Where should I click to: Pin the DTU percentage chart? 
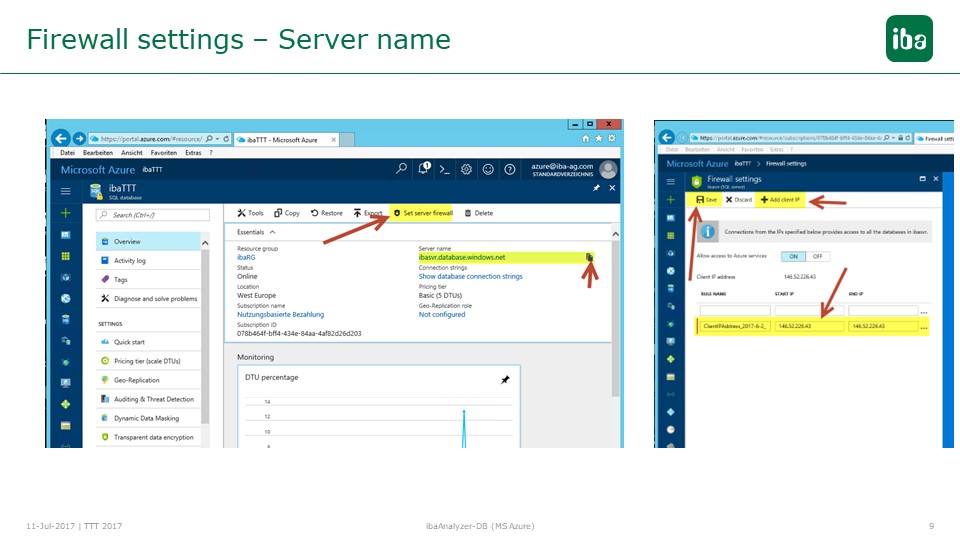(x=505, y=380)
